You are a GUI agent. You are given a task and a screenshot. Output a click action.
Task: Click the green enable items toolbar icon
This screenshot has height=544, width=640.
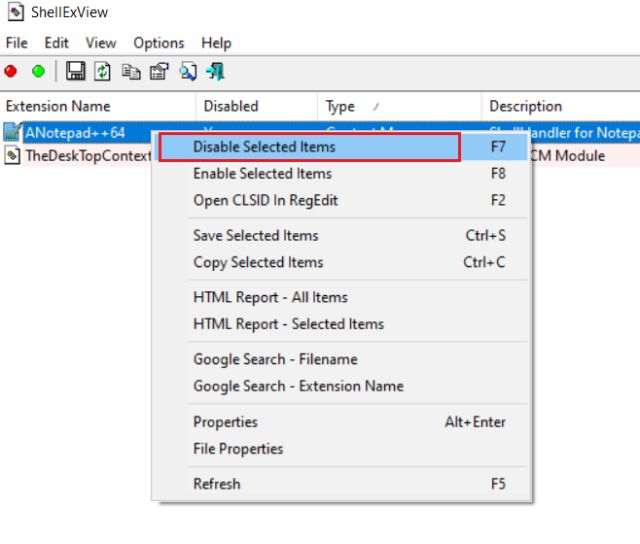pos(38,71)
